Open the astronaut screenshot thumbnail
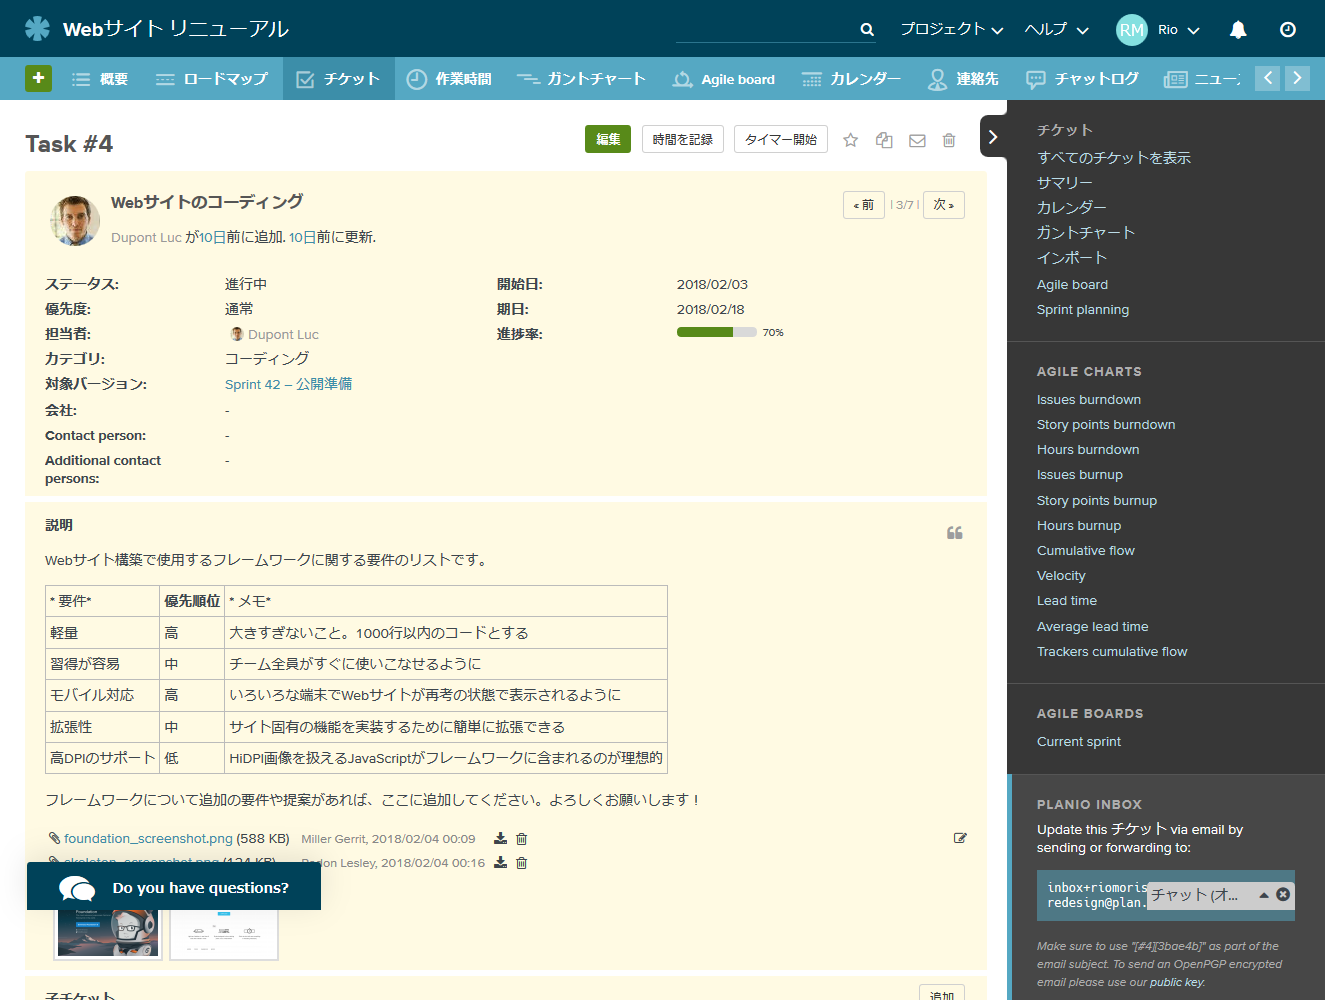This screenshot has height=1000, width=1325. [x=108, y=933]
